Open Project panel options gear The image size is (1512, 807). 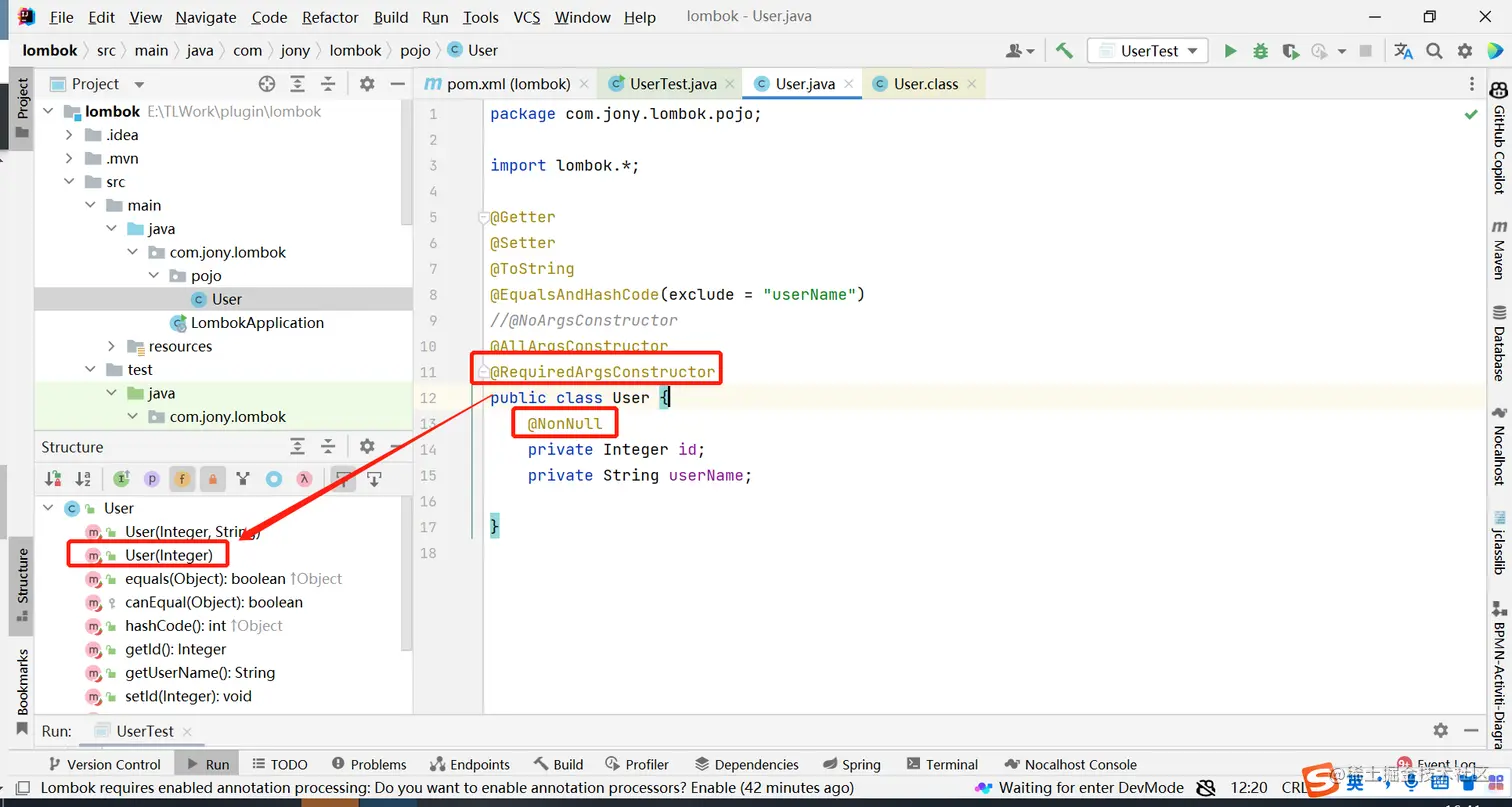(367, 84)
